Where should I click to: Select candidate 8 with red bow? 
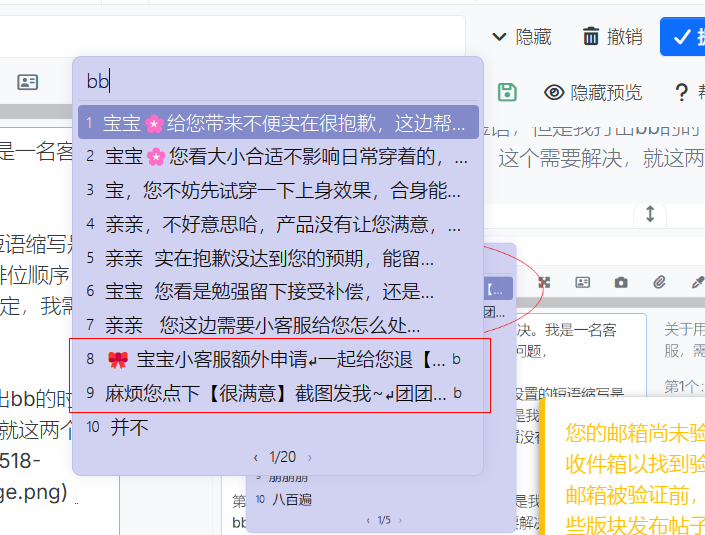click(x=278, y=359)
